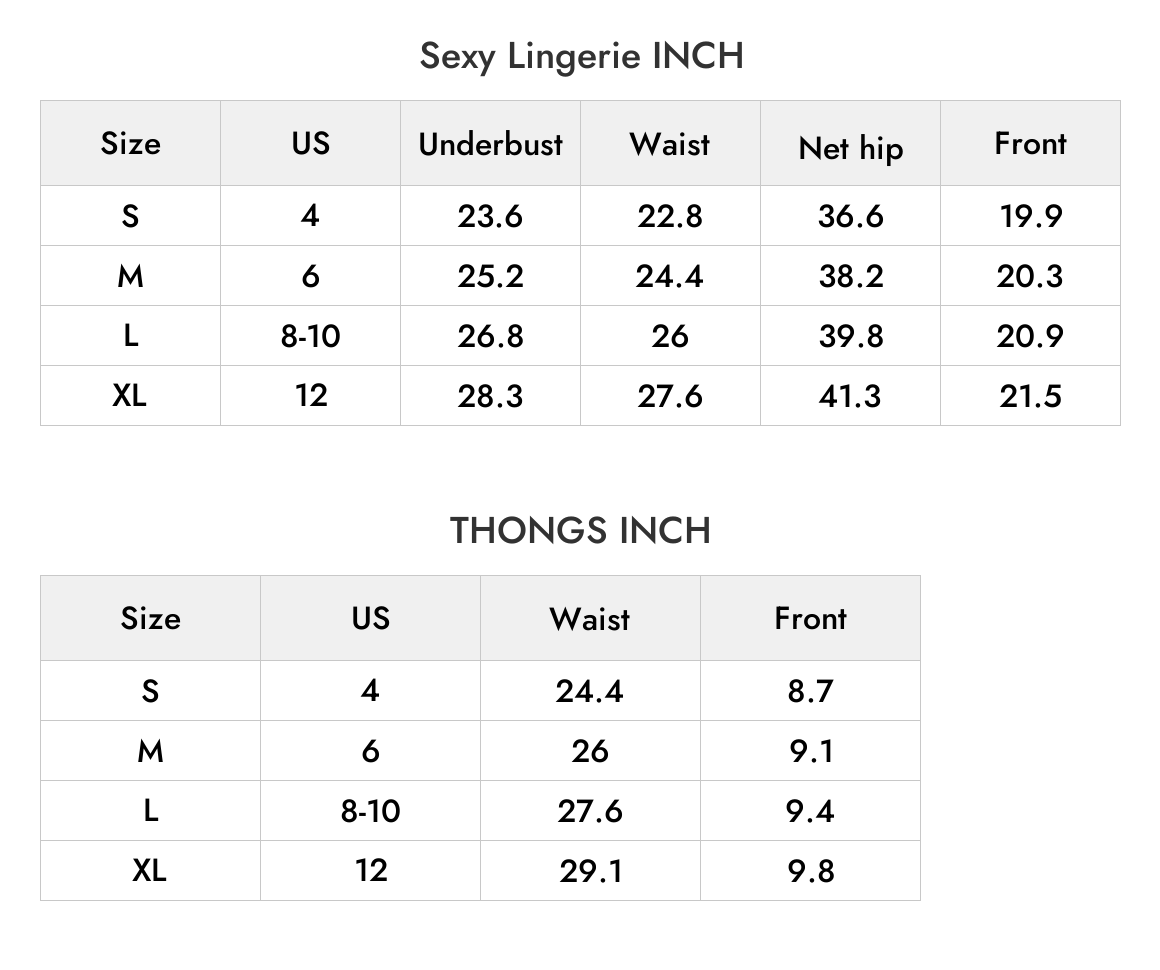Select net hip value 38.2
This screenshot has width=1160, height=970.
tap(851, 276)
